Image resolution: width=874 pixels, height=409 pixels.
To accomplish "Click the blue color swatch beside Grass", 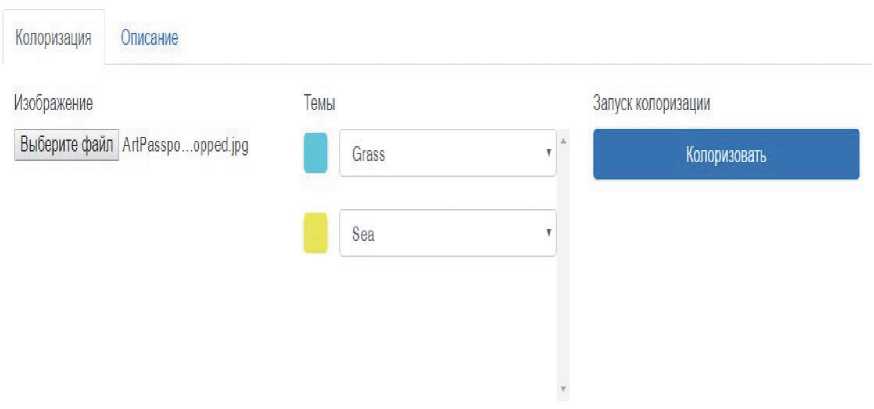I will pos(315,155).
